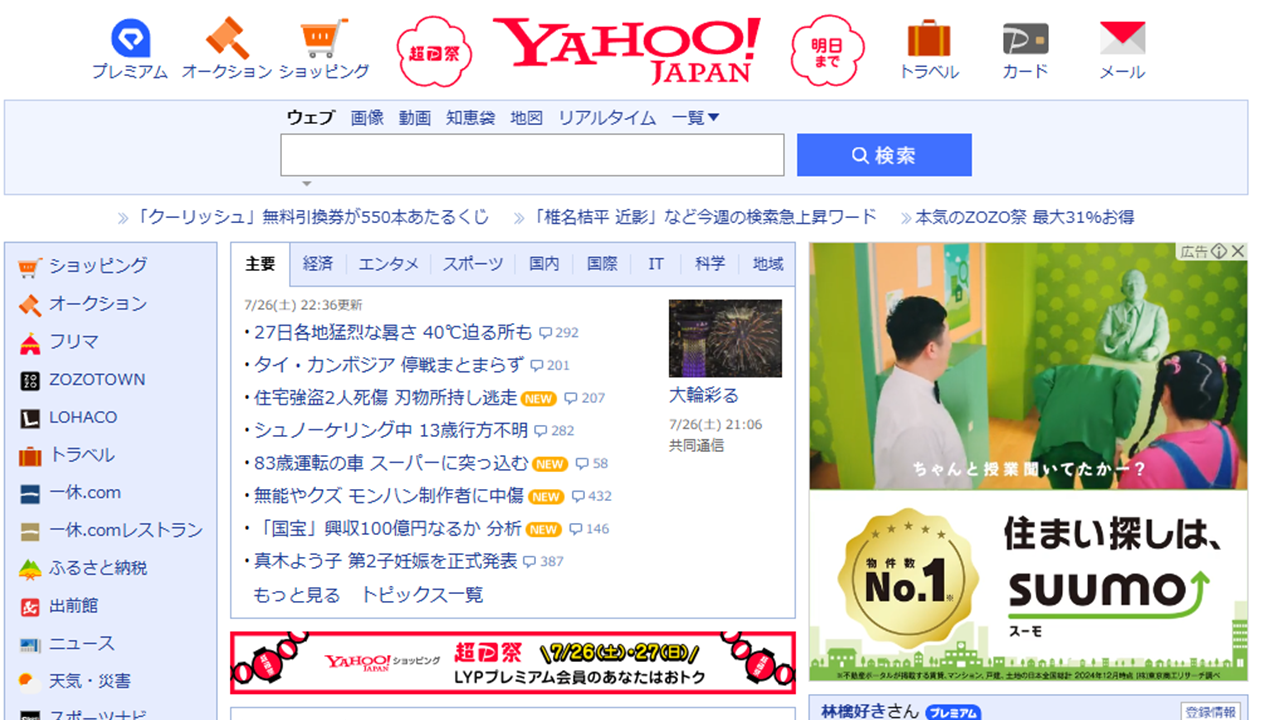
Task: Open the カード icon in header
Action: [1025, 39]
